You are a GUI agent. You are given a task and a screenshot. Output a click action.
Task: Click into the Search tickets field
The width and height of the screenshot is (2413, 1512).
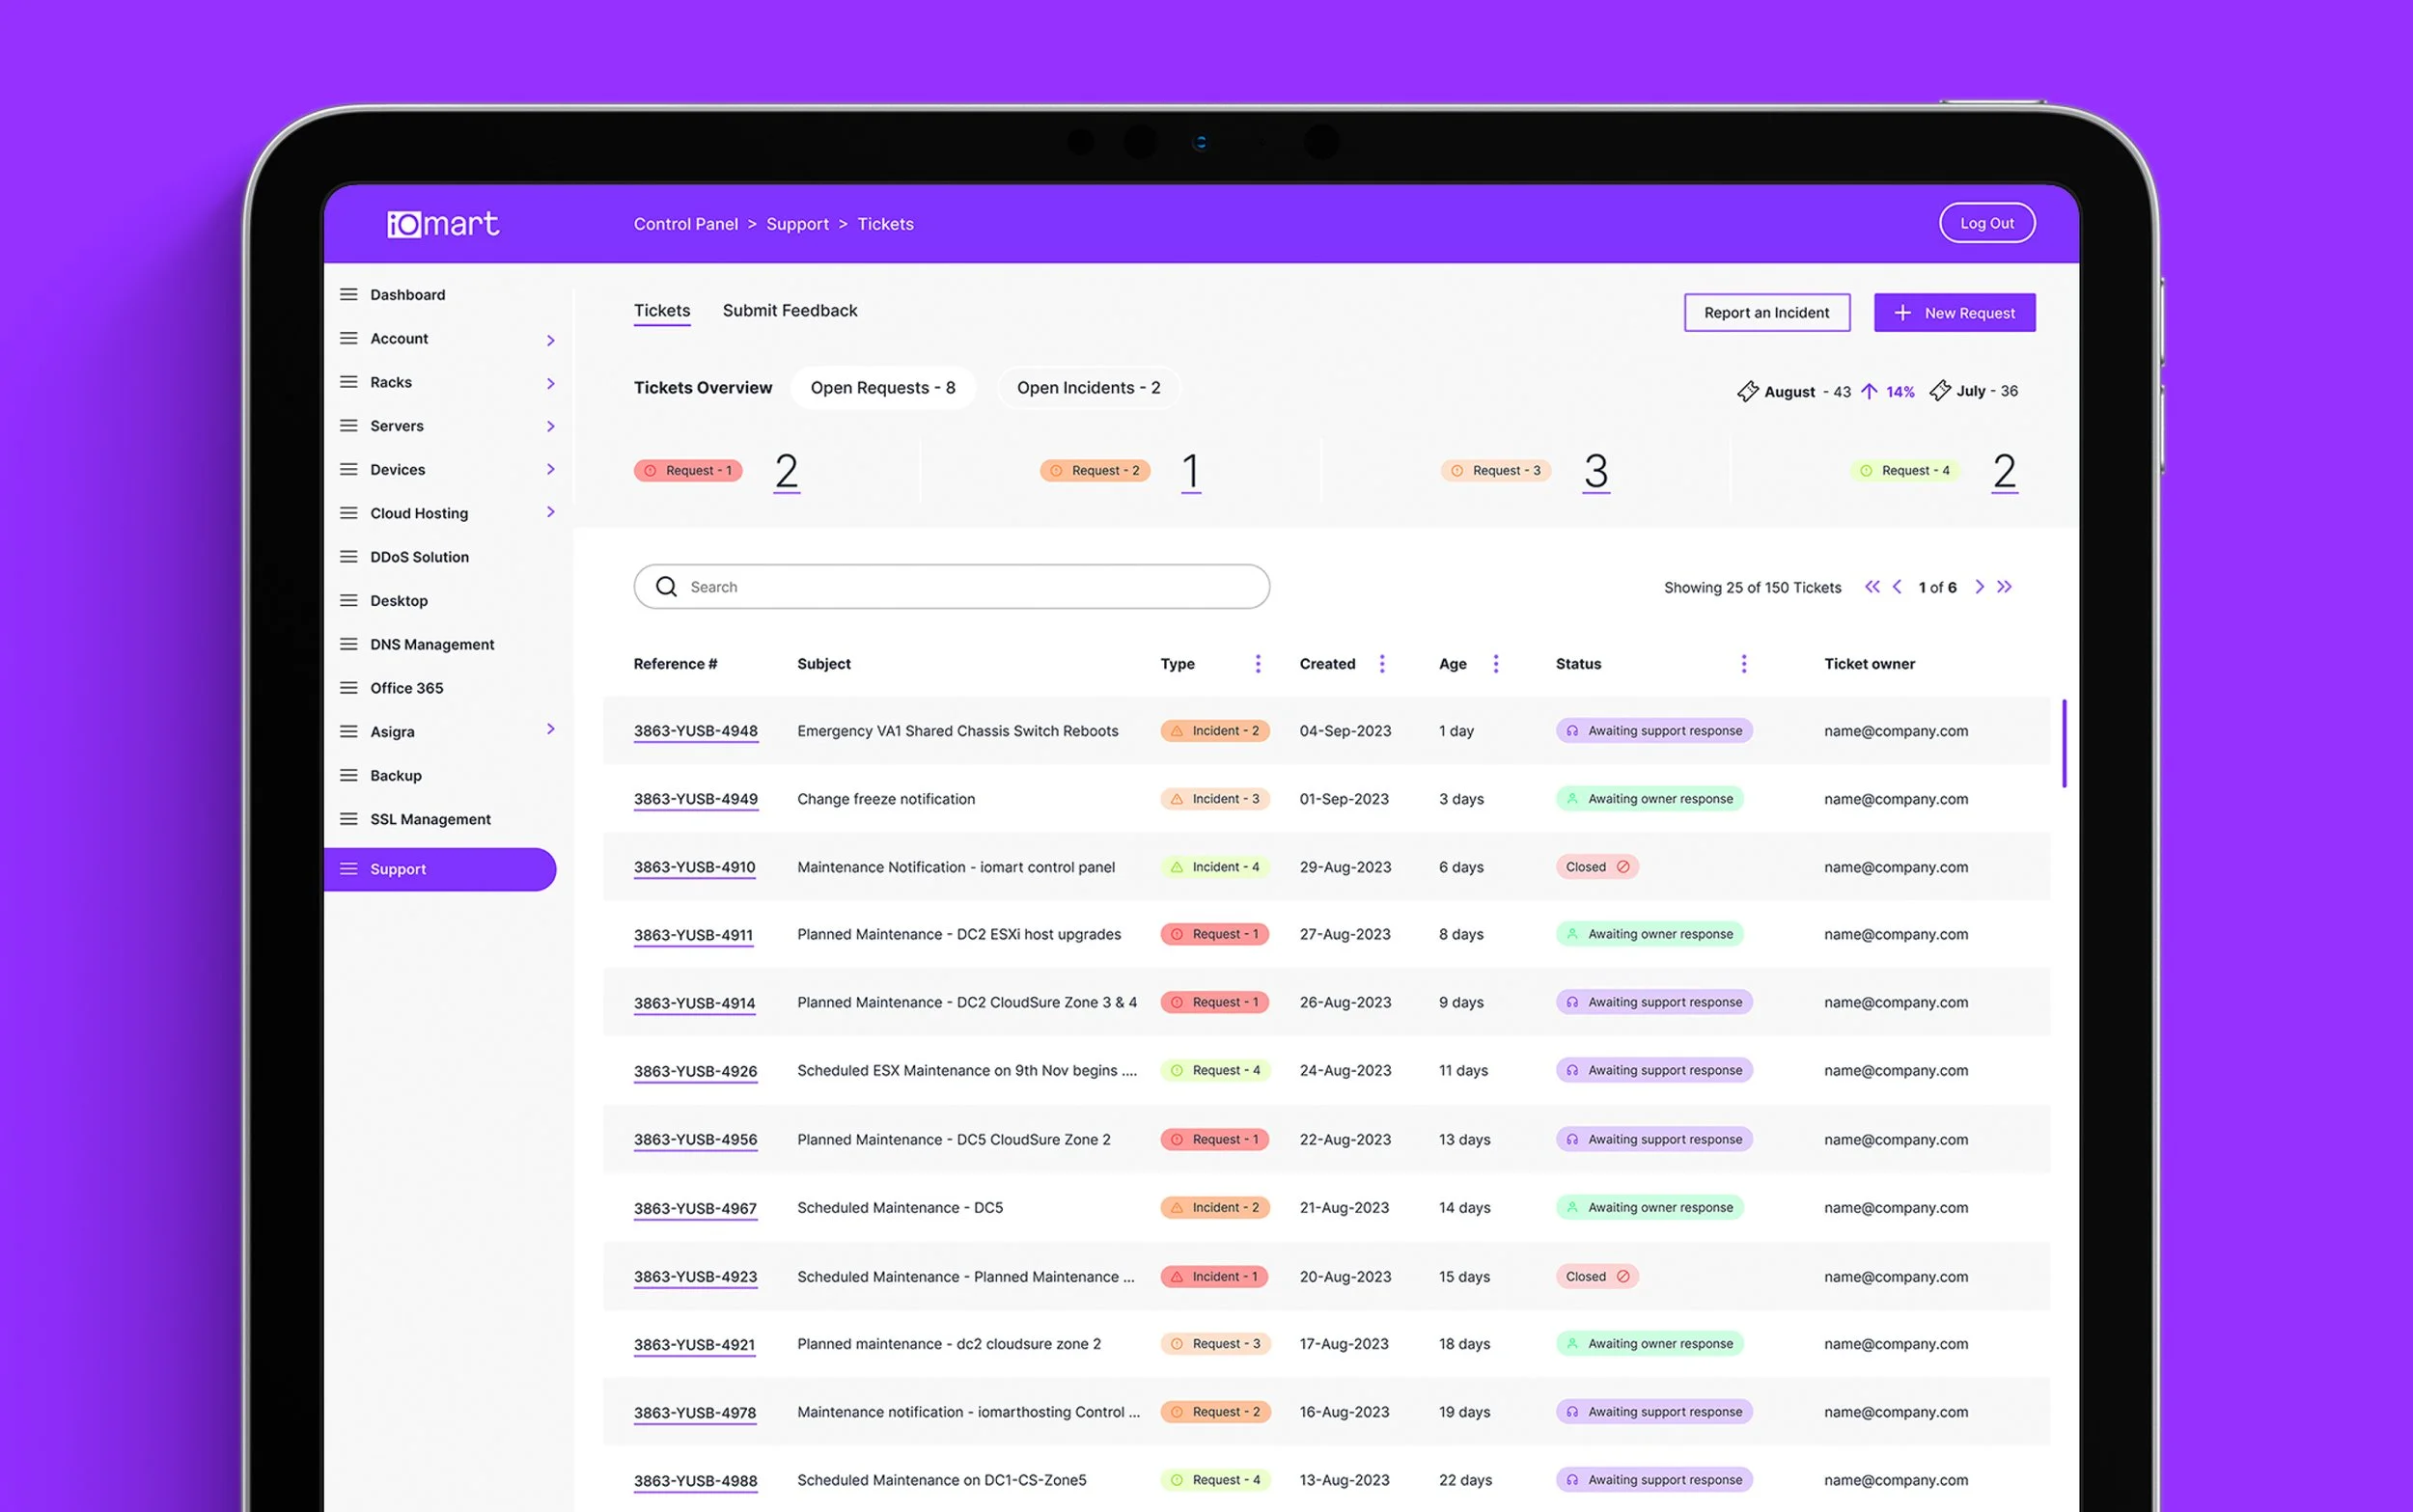click(x=952, y=587)
